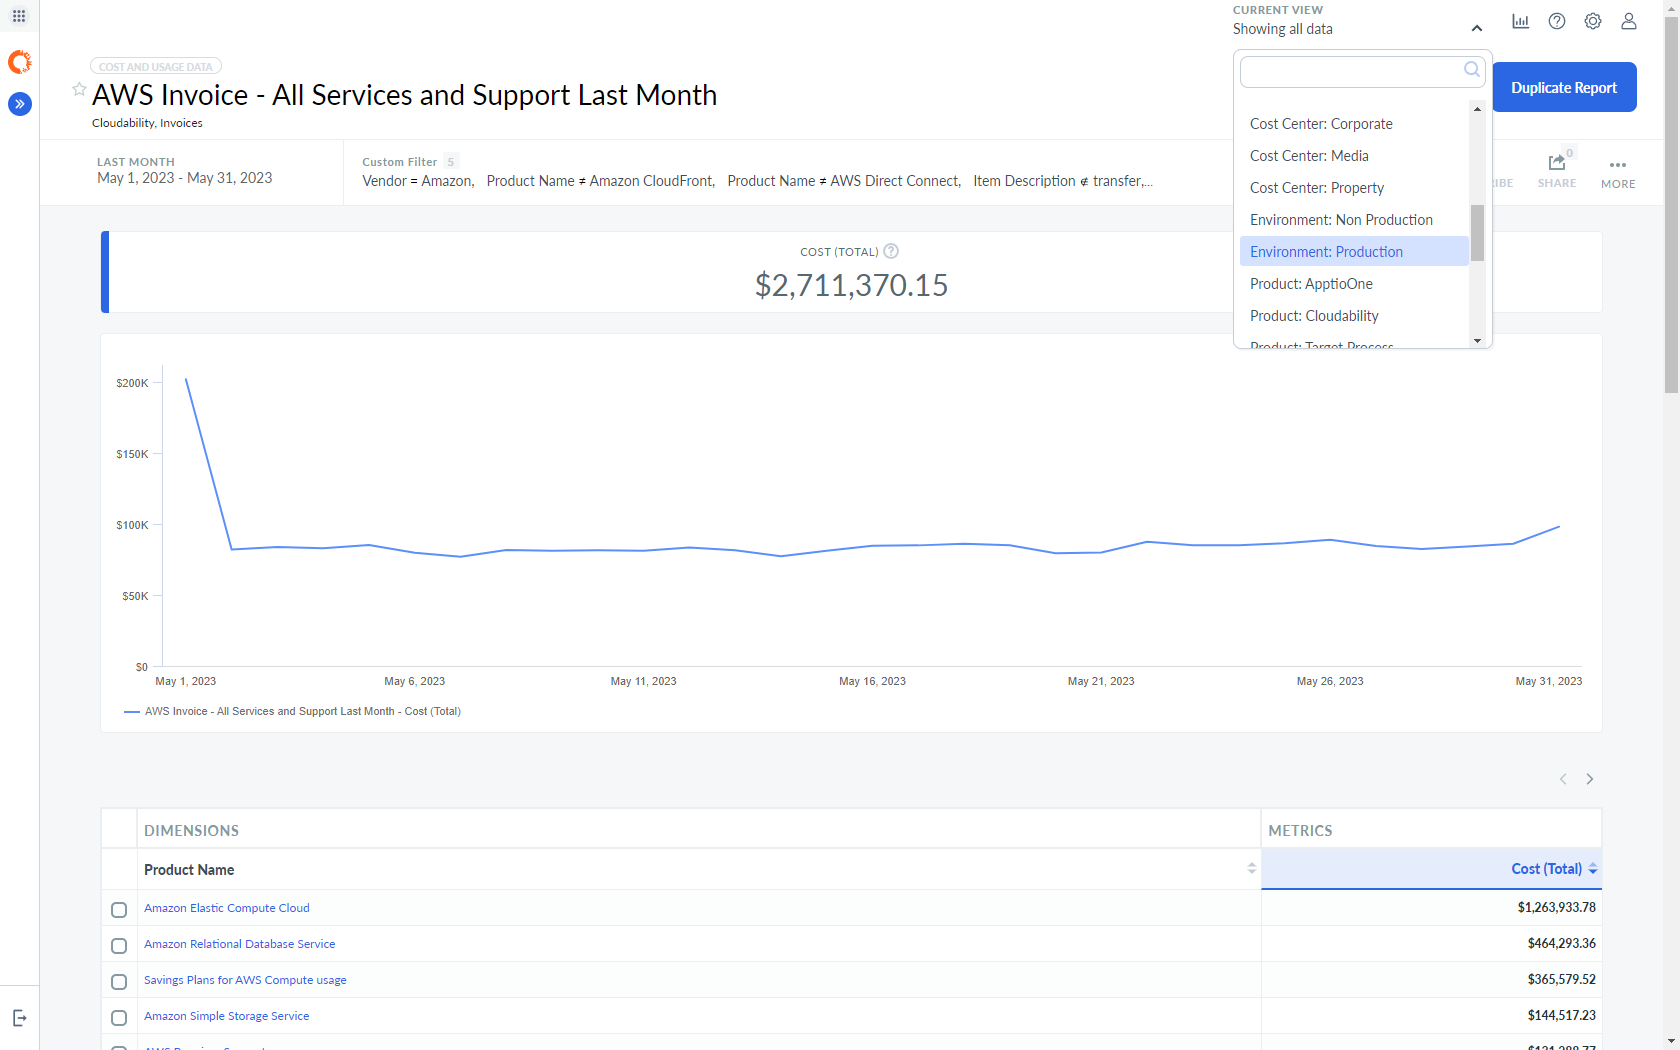This screenshot has width=1680, height=1050.
Task: Expand the sidebar with the blue chevron button
Action: (19, 103)
